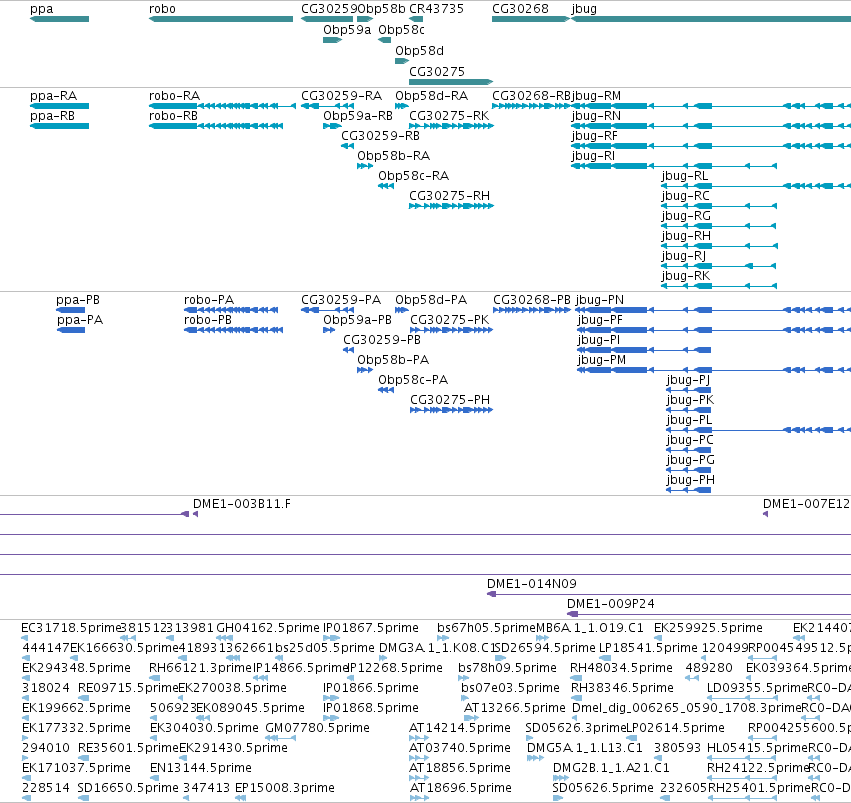
Task: Click the 'CG30259-RA' transcript label
Action: coord(341,96)
